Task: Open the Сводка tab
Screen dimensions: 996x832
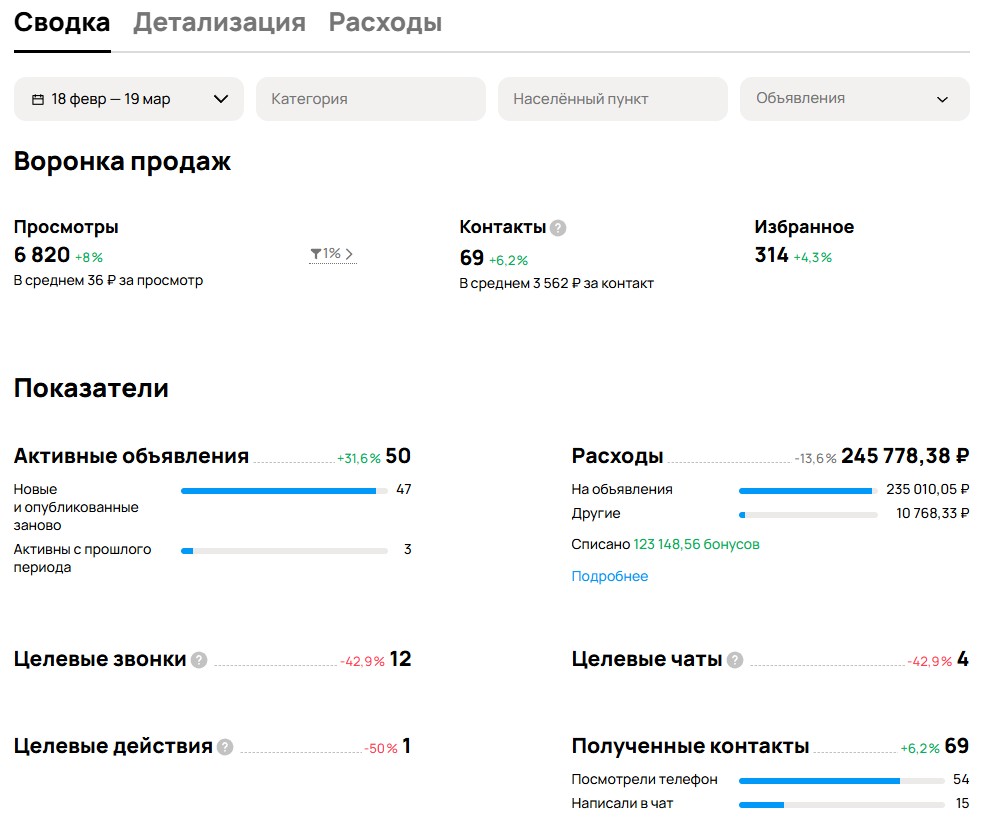Action: (x=62, y=23)
